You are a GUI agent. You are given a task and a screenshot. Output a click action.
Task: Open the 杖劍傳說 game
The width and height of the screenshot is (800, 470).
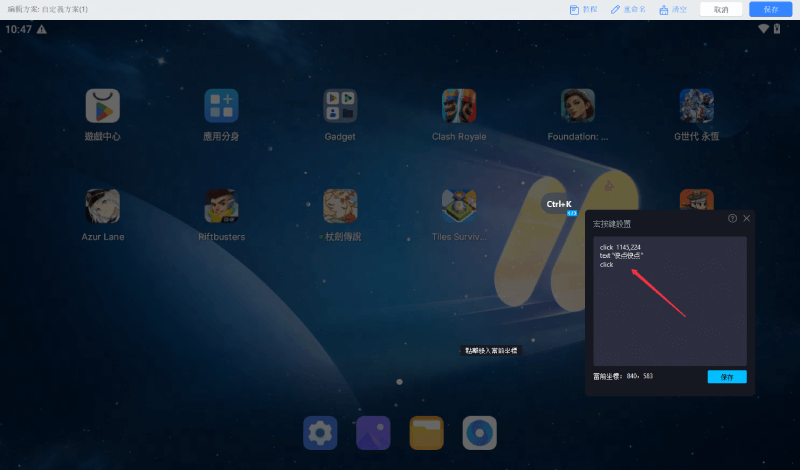pyautogui.click(x=340, y=206)
